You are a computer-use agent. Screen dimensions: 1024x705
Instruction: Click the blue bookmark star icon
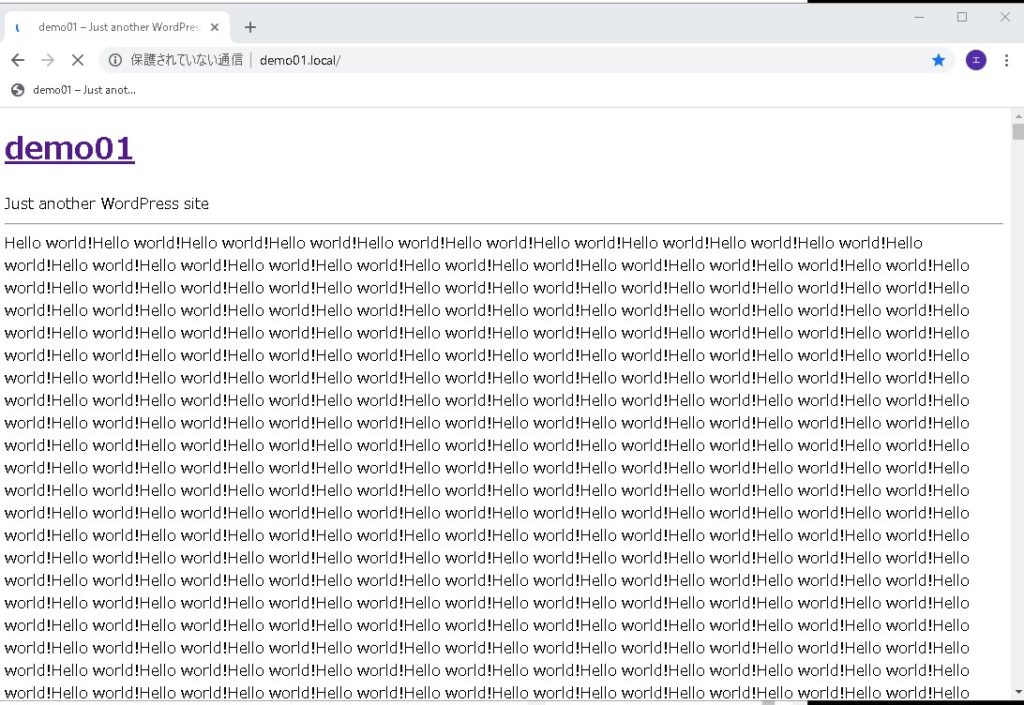pos(938,60)
